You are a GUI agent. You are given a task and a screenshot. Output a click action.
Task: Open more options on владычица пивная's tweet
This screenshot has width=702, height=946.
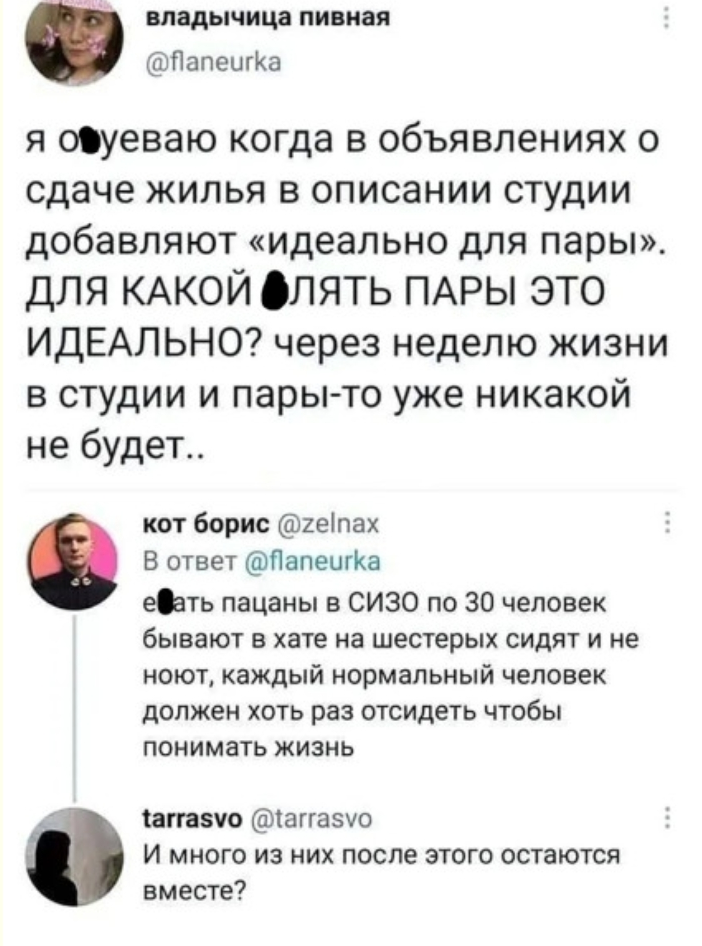tap(666, 17)
